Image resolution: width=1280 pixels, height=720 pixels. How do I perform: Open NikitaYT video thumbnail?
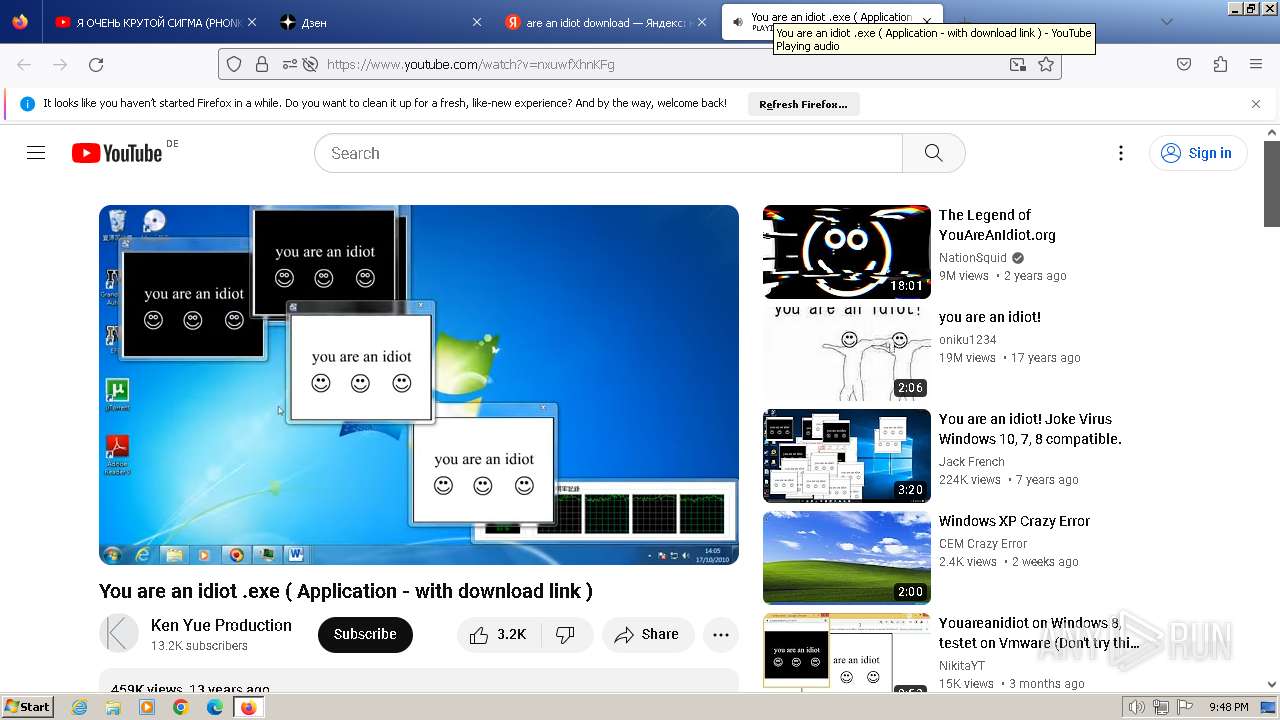click(x=847, y=652)
